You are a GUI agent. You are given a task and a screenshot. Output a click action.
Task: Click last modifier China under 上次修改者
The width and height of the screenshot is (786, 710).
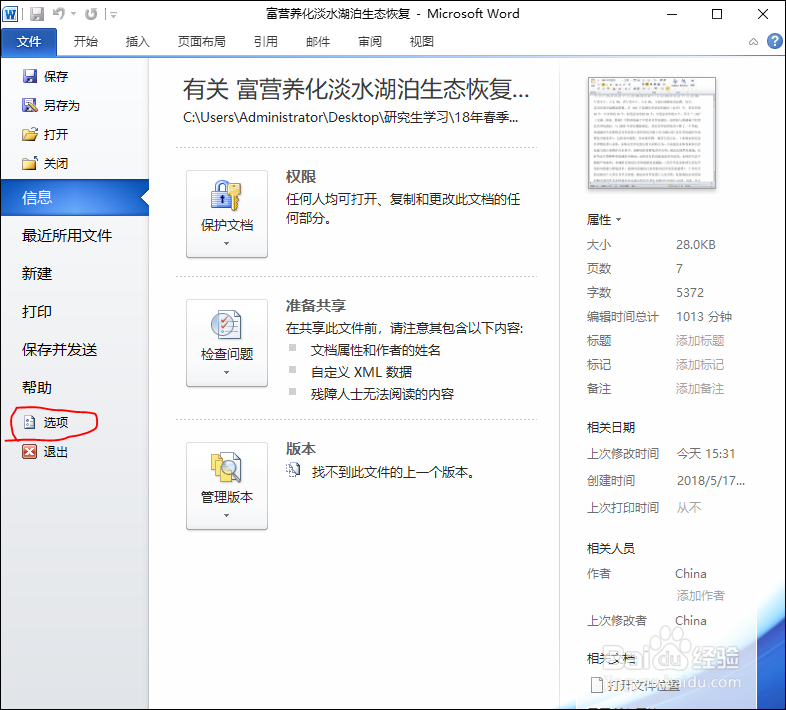coord(691,621)
